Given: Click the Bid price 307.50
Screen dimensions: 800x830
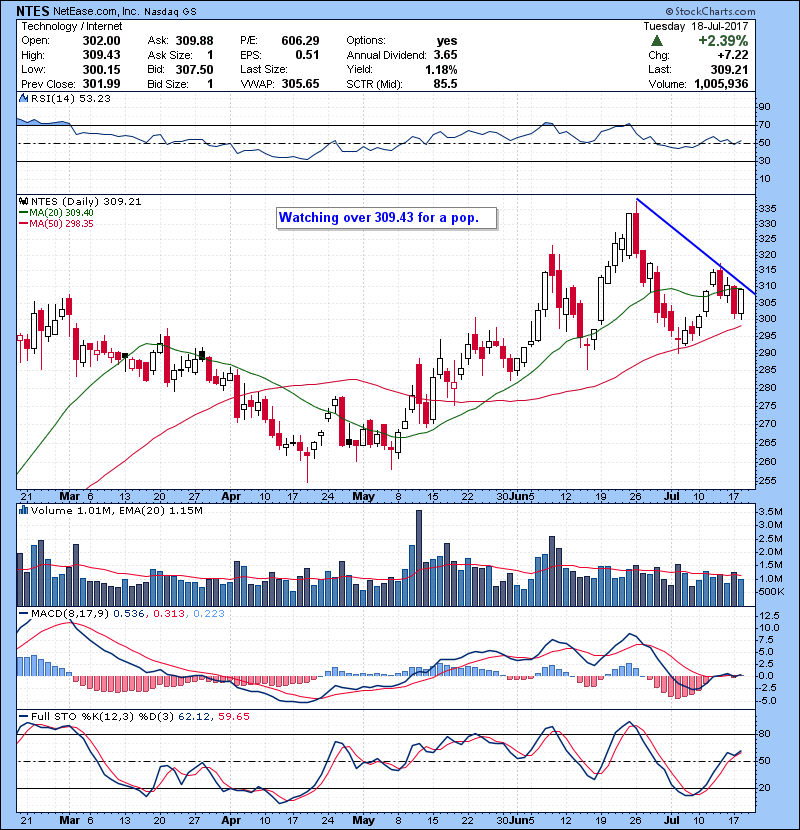Looking at the screenshot, I should coord(194,70).
